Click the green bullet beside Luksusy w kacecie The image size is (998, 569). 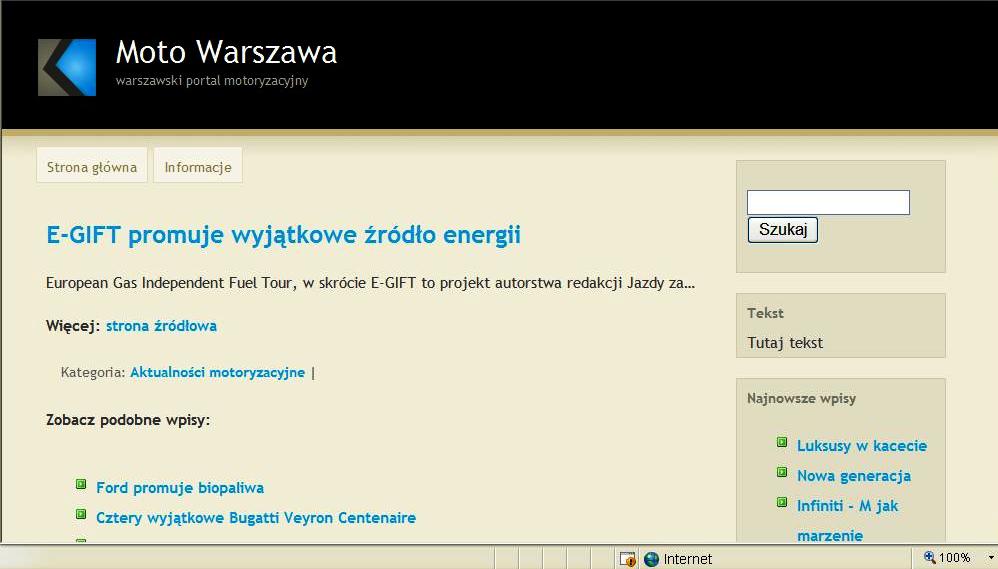click(x=782, y=443)
